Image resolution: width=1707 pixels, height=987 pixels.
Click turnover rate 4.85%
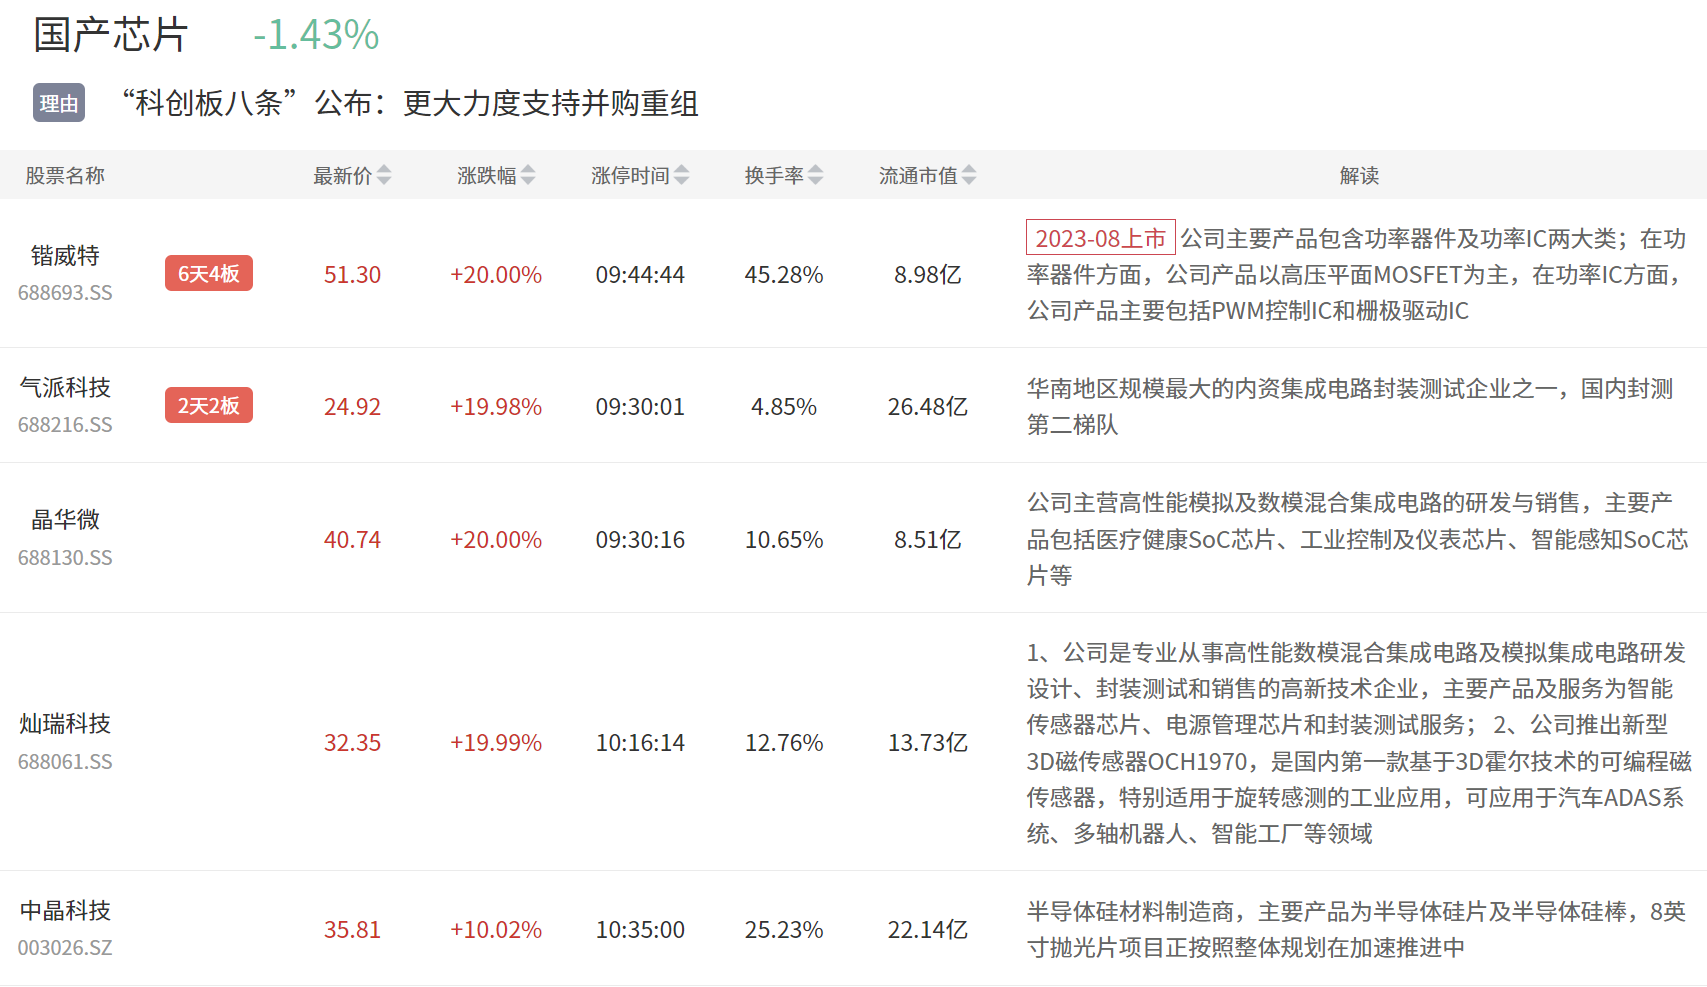point(784,407)
